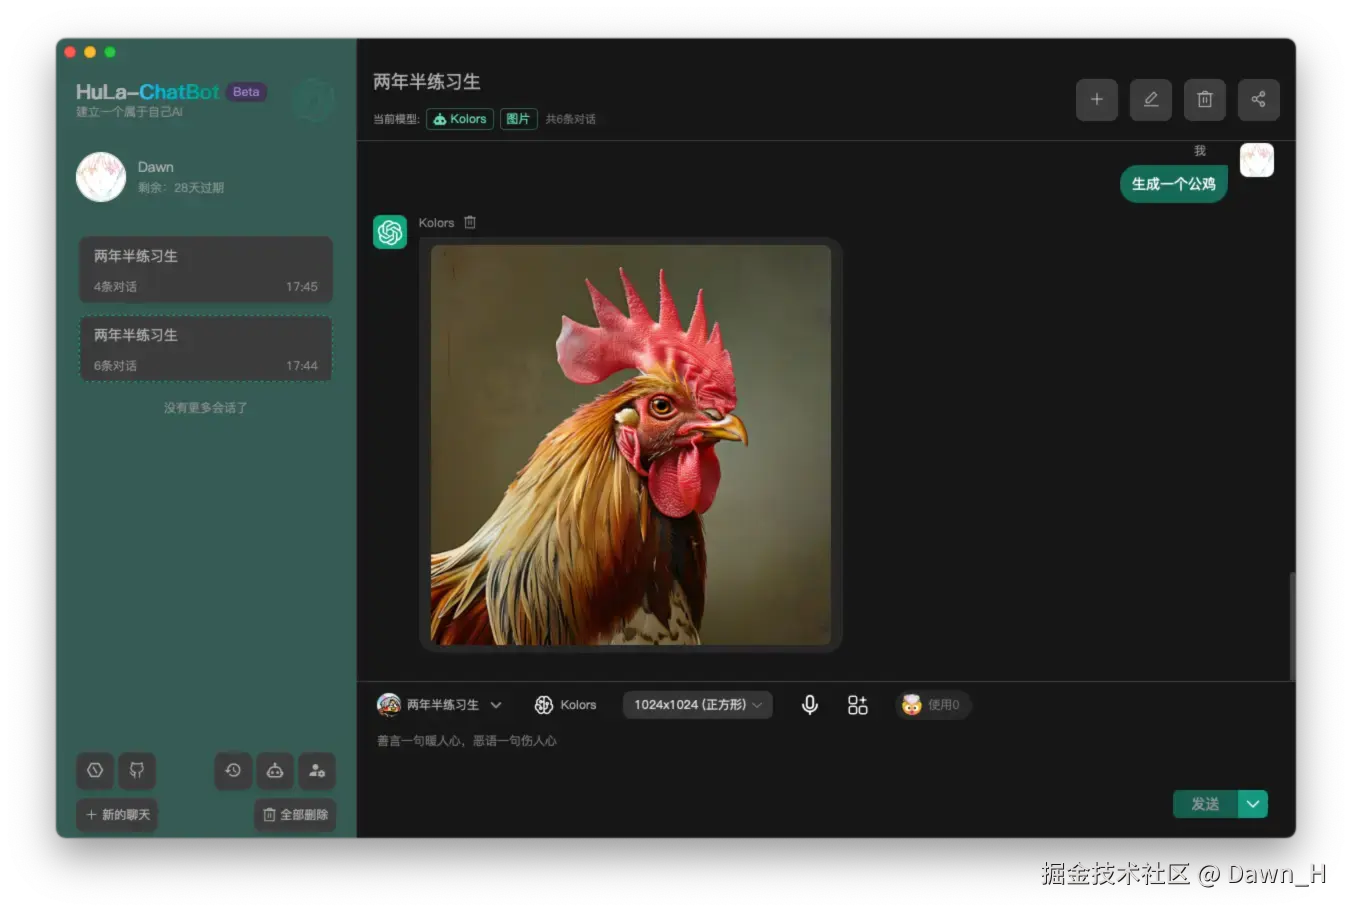Open the GitHub icon in the sidebar
This screenshot has width=1352, height=912.
point(137,770)
